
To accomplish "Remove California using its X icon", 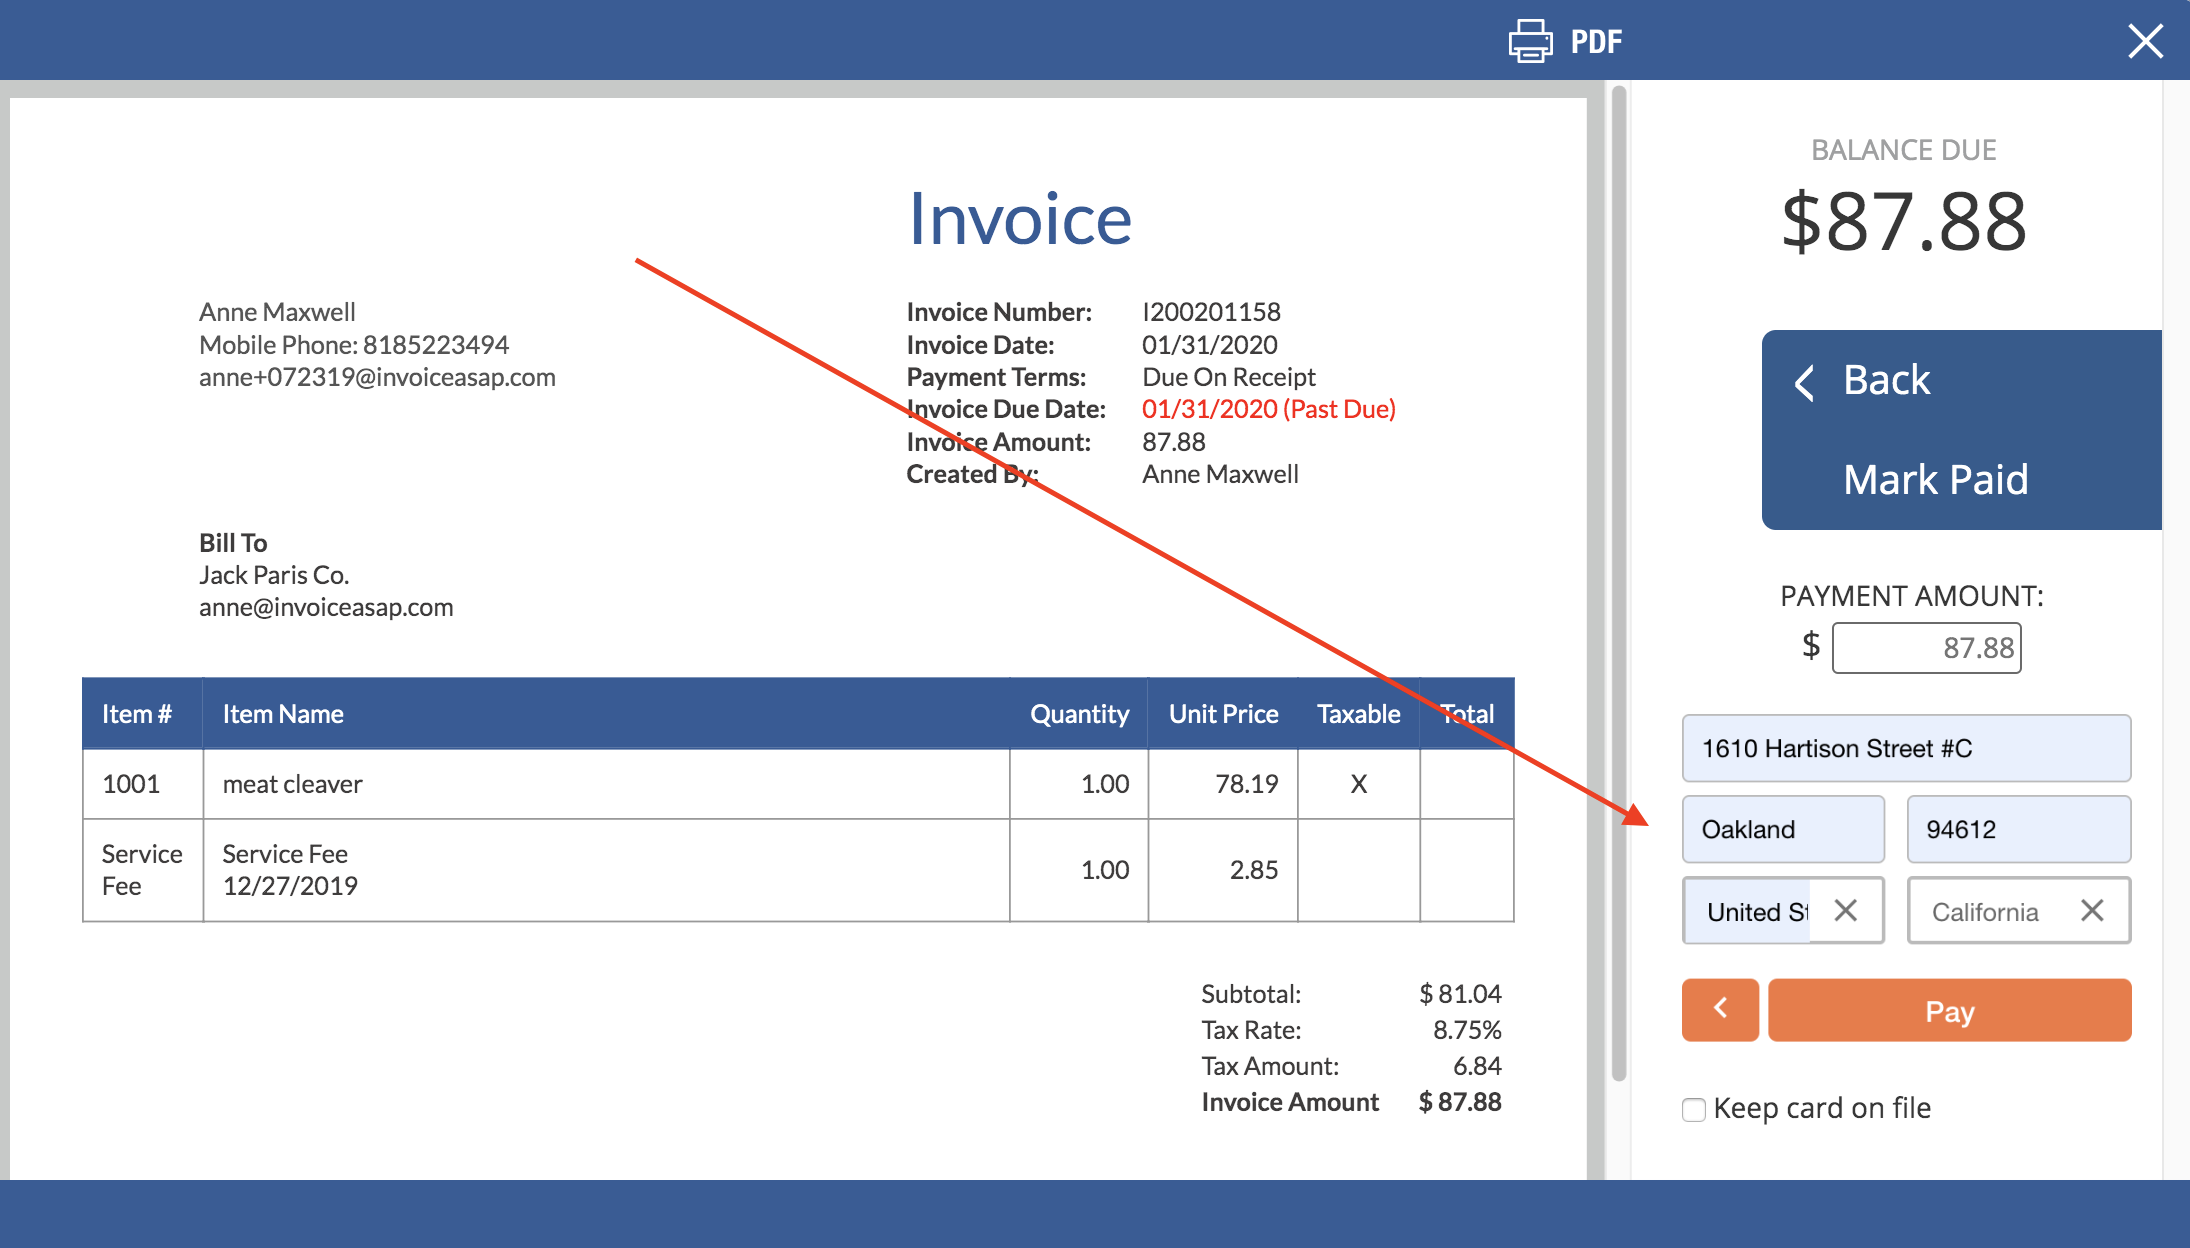I will [2094, 910].
